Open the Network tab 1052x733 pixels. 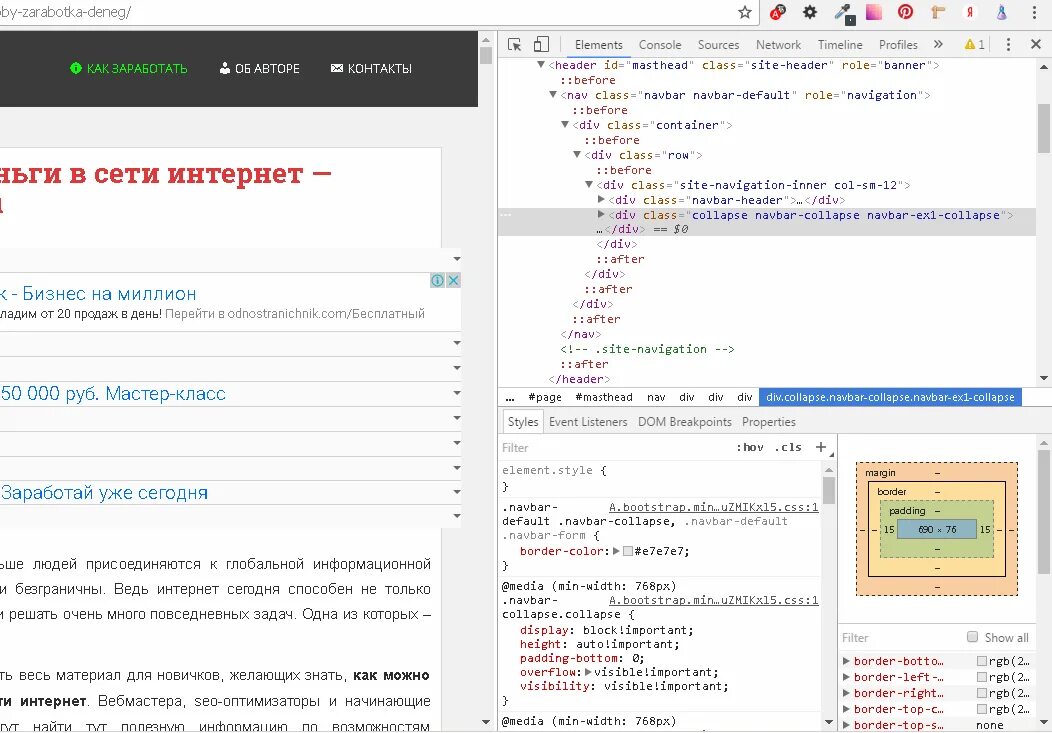pos(778,45)
